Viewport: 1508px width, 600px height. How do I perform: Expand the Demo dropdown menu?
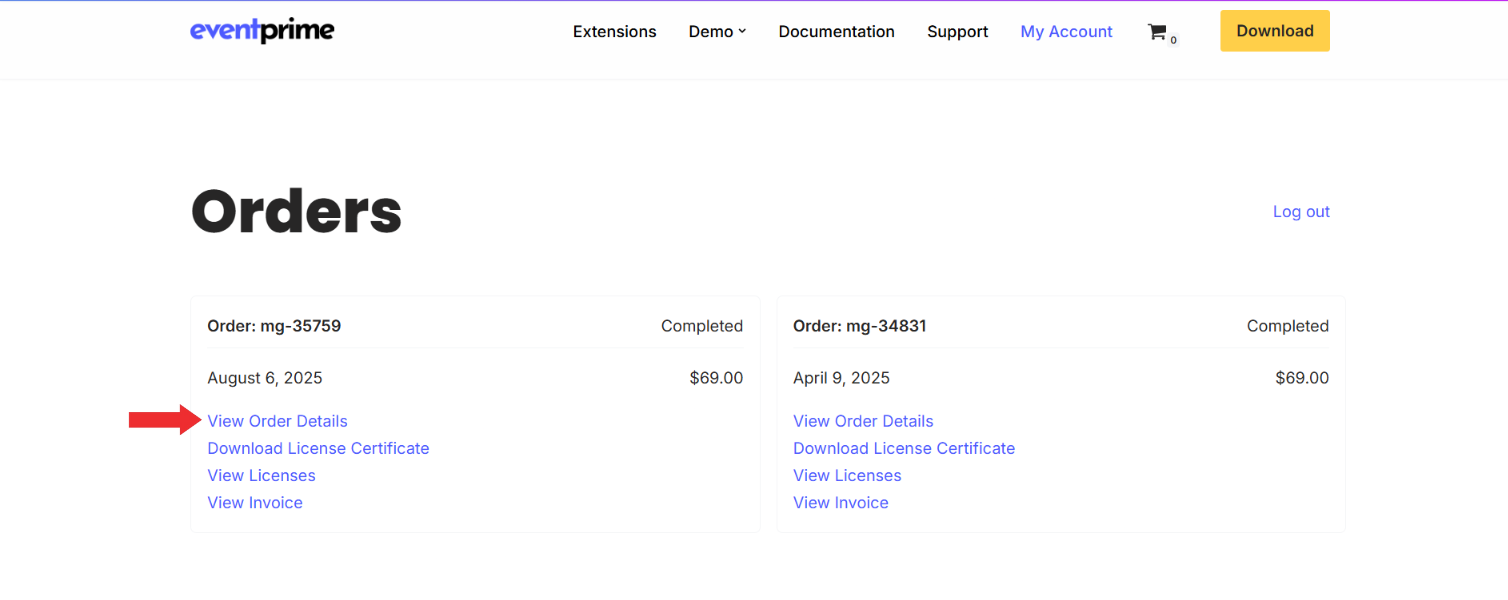click(717, 32)
